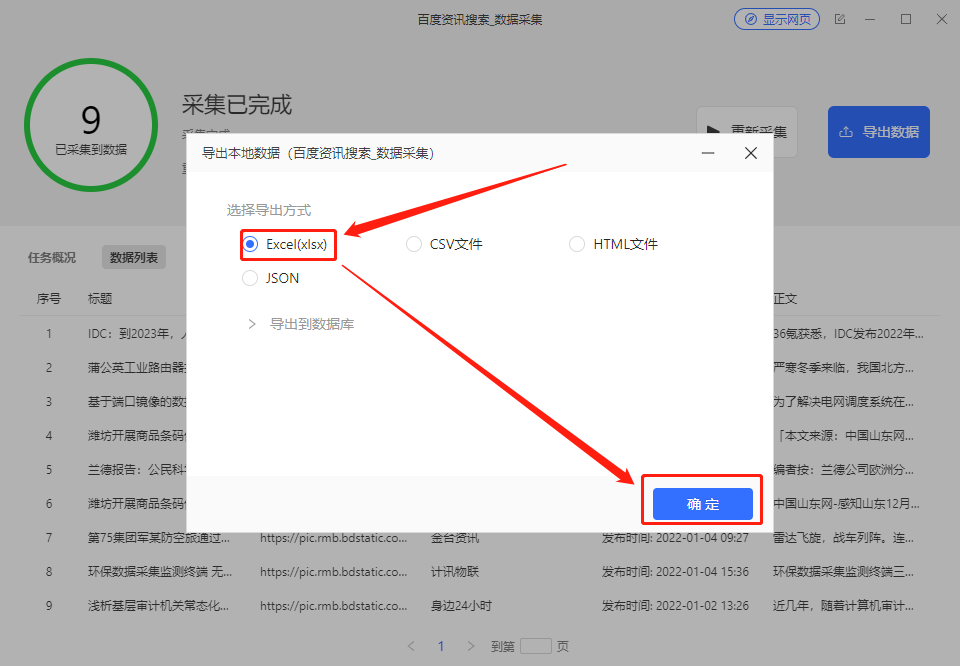The width and height of the screenshot is (960, 666).
Task: Go to the next page arrow
Action: 470,646
